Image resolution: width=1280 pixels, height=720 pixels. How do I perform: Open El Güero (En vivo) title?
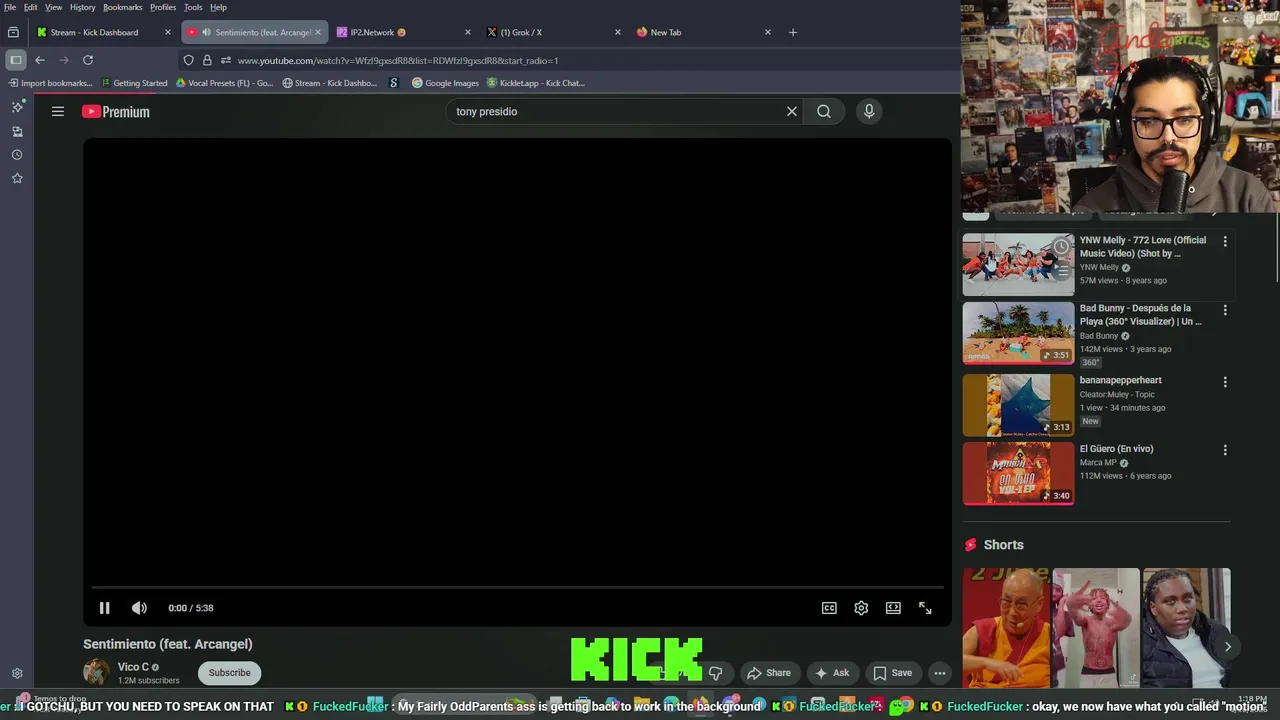tap(1116, 449)
